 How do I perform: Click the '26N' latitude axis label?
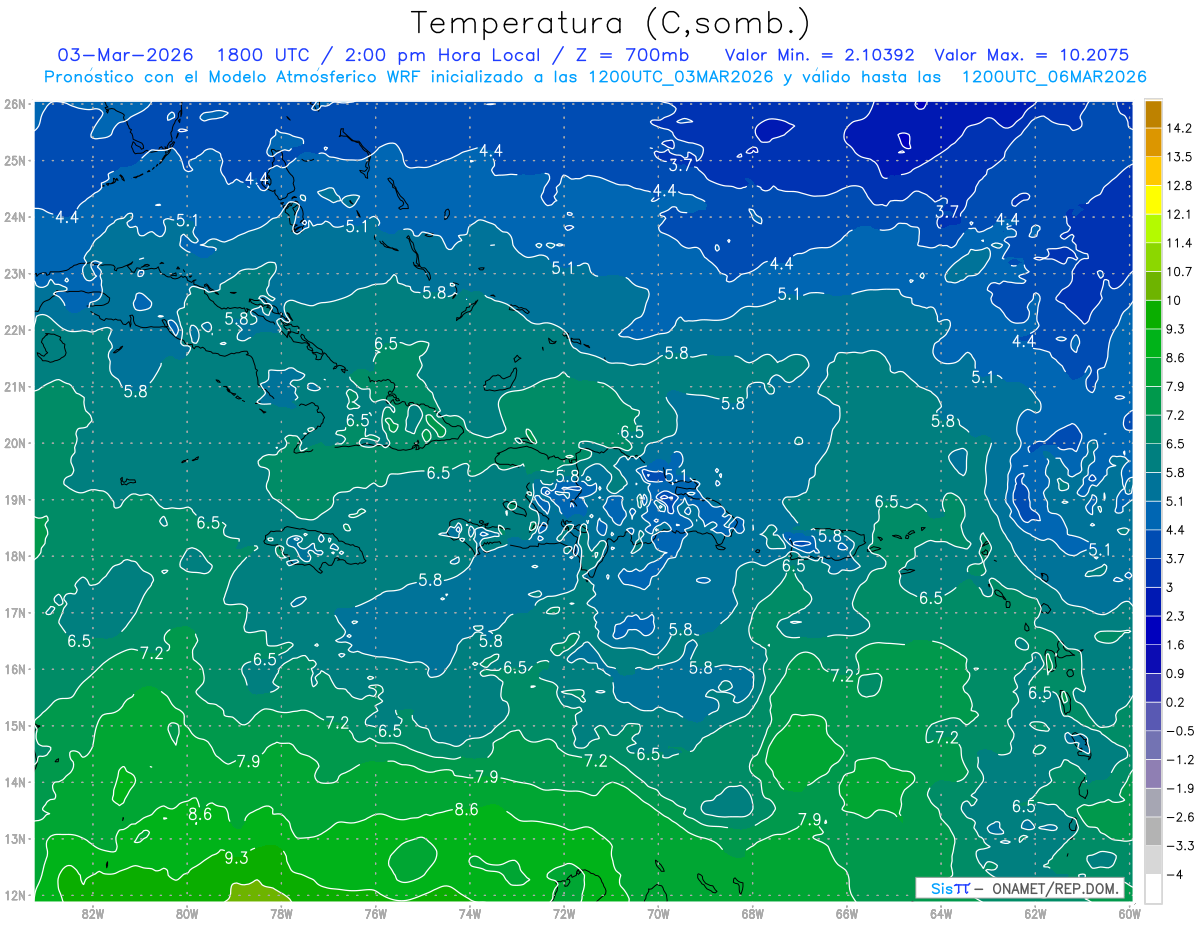14,104
